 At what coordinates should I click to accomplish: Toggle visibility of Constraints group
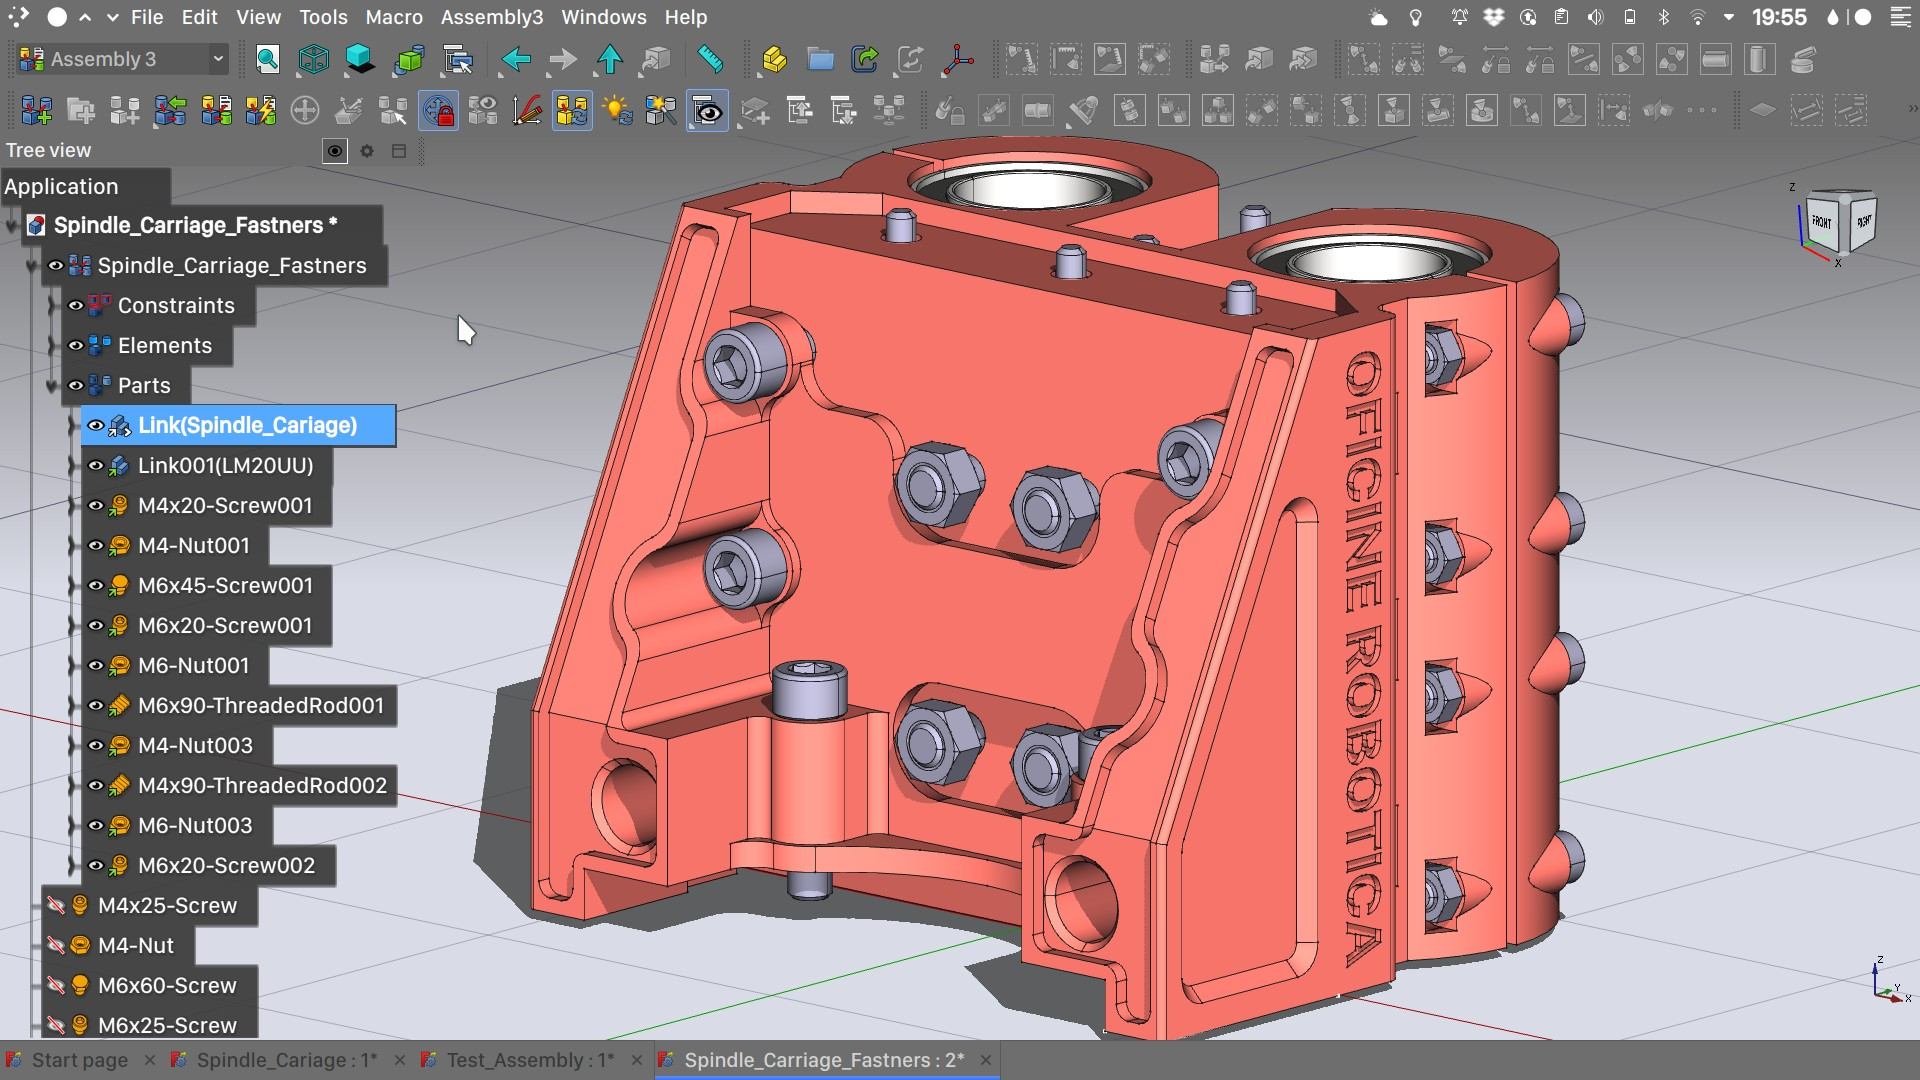pyautogui.click(x=76, y=306)
